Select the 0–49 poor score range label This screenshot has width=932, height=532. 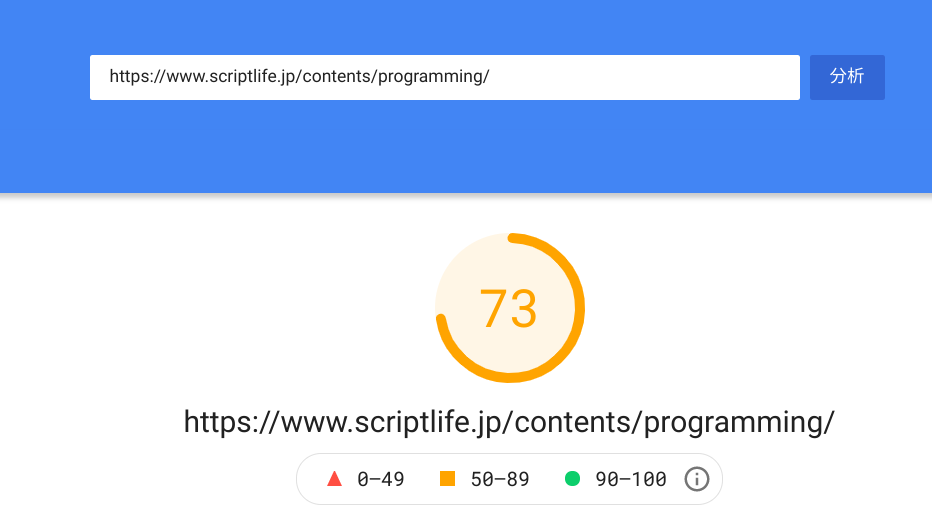381,479
